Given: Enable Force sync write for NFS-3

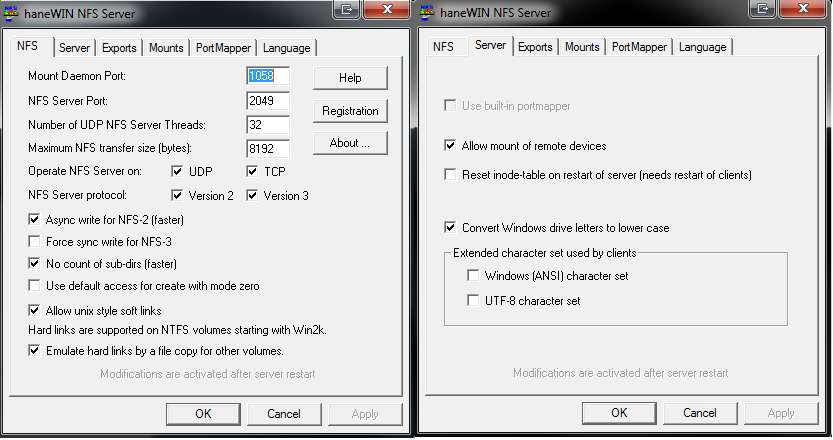Looking at the screenshot, I should (34, 241).
